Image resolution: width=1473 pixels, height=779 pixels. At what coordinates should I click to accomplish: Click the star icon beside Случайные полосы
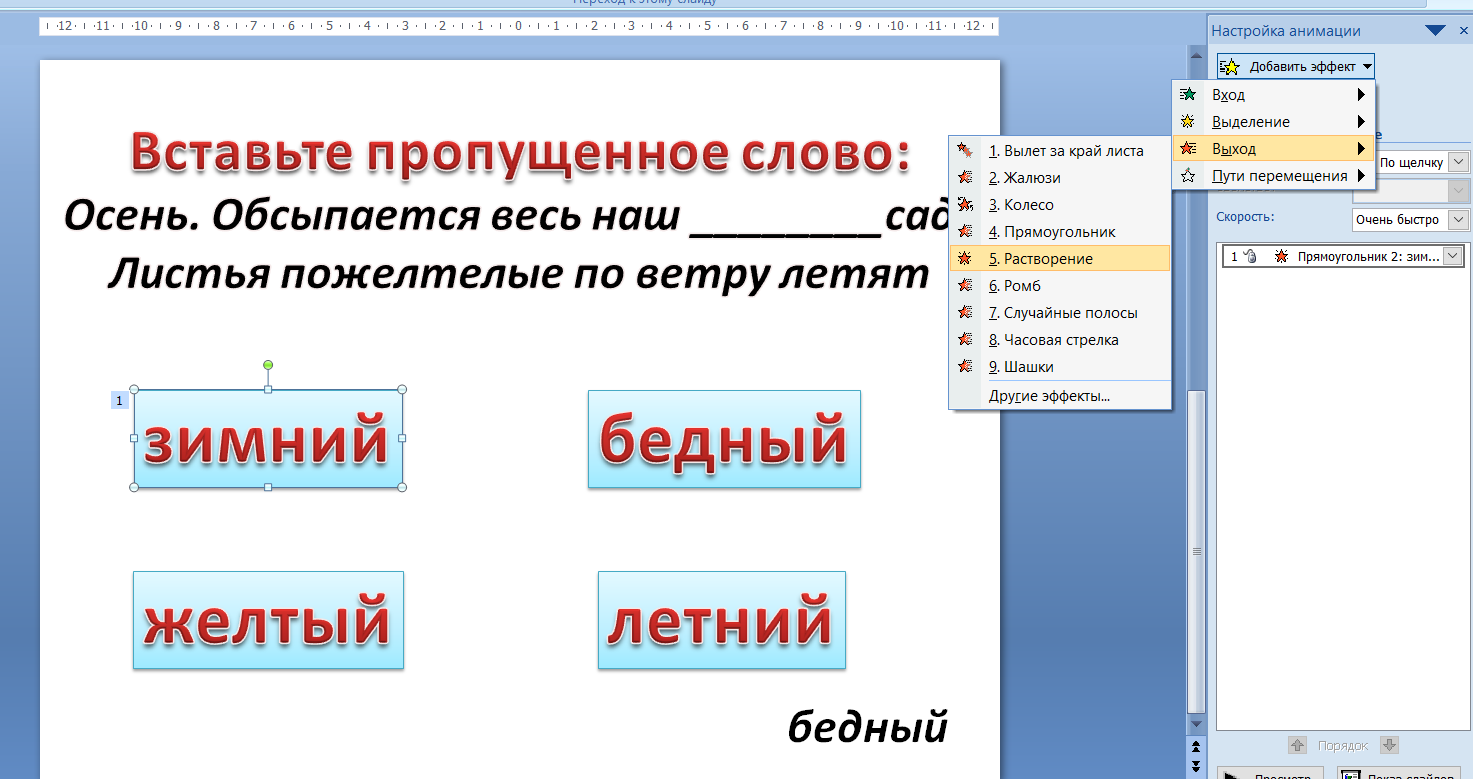(965, 313)
